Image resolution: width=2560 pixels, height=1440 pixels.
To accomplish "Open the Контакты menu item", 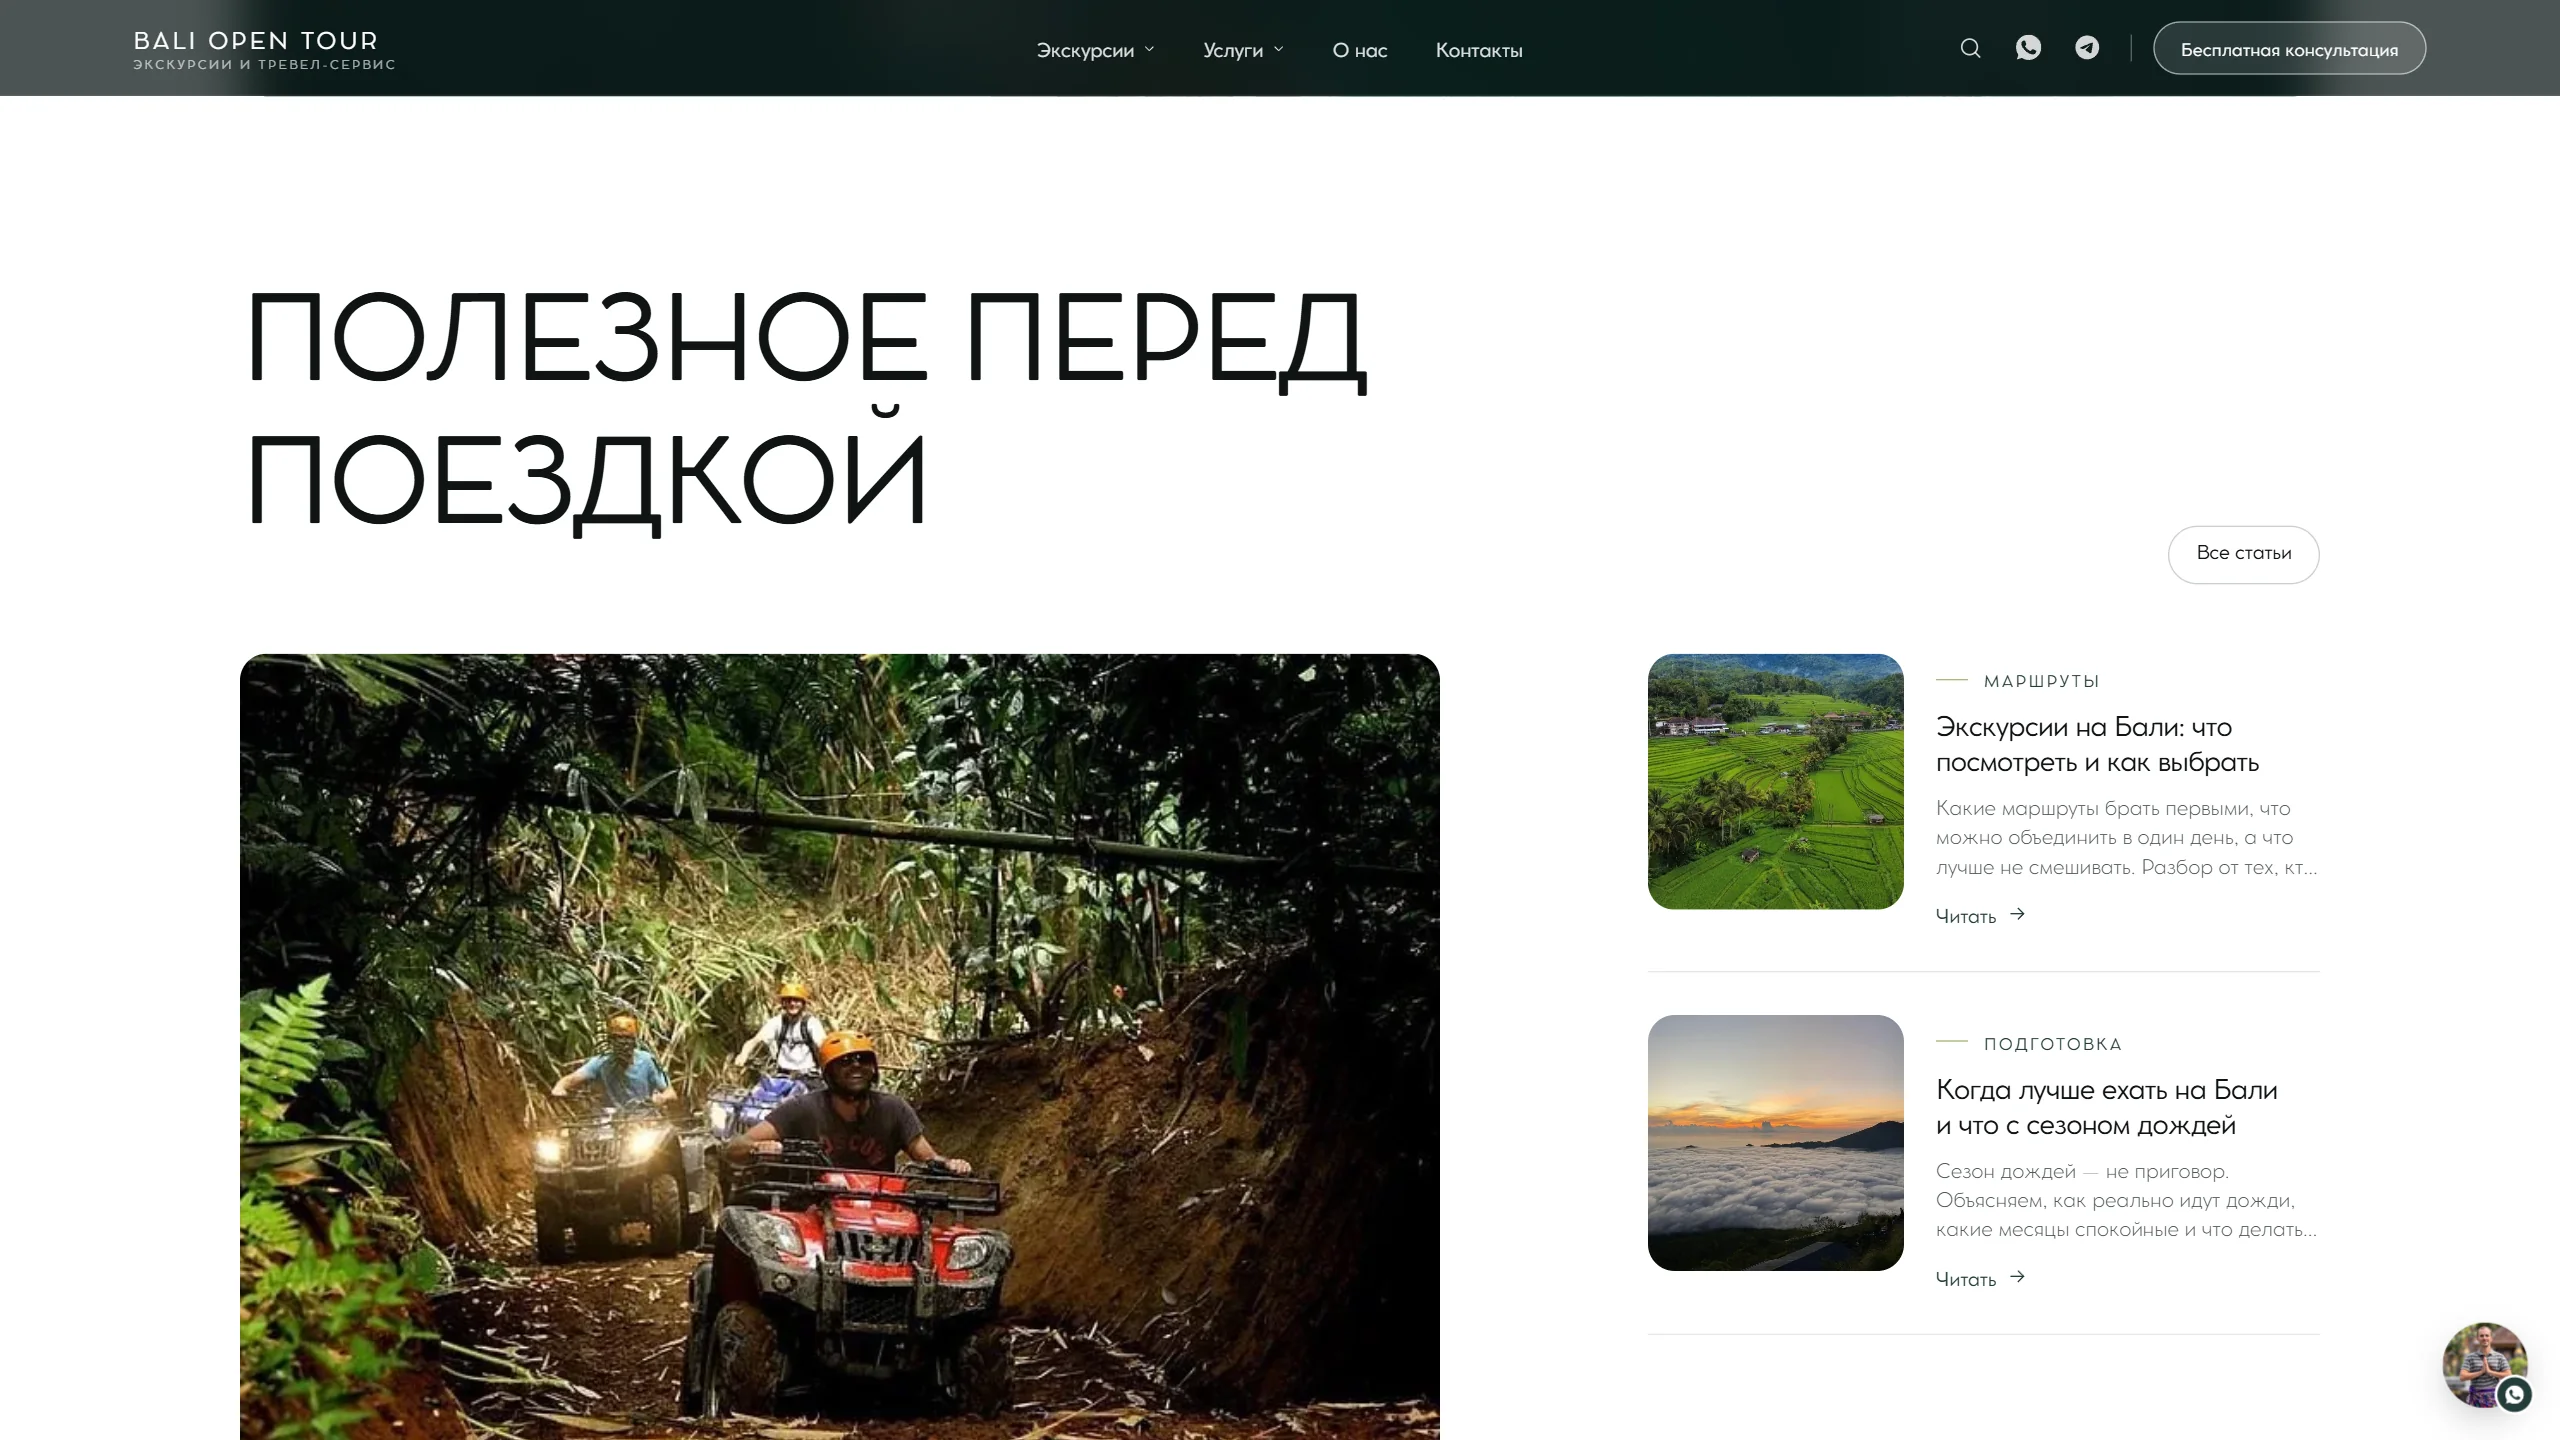I will click(1479, 50).
